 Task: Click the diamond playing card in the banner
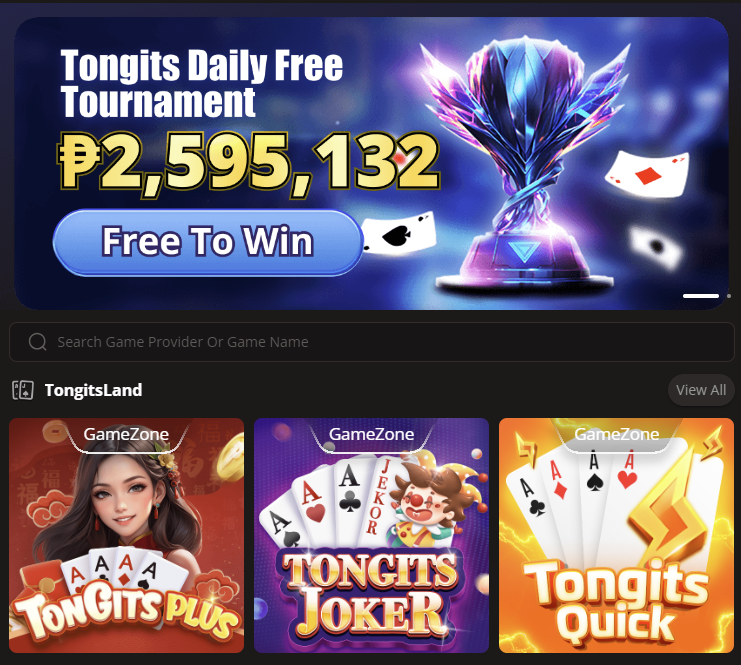(647, 174)
